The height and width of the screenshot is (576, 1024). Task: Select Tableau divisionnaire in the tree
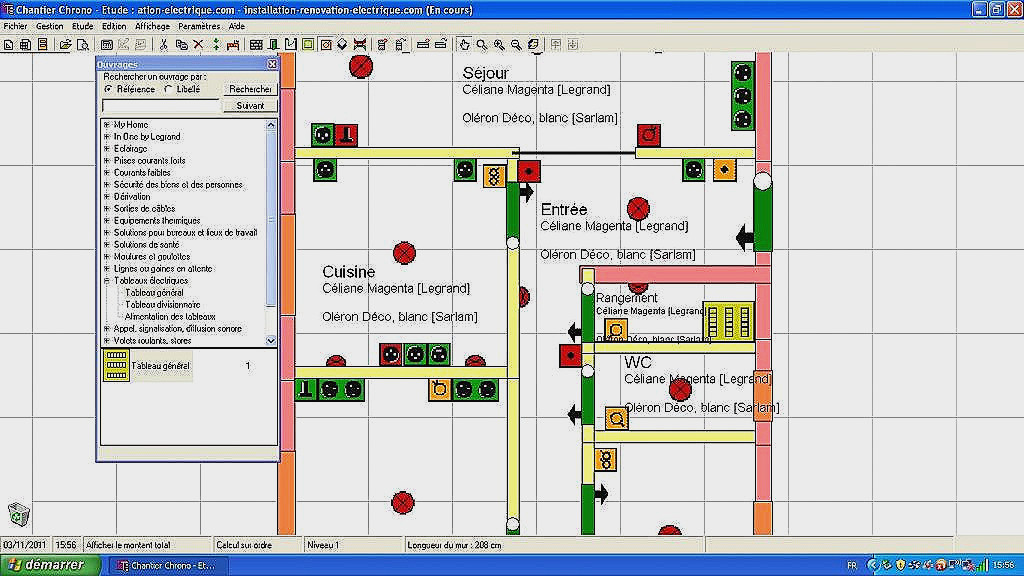[163, 305]
